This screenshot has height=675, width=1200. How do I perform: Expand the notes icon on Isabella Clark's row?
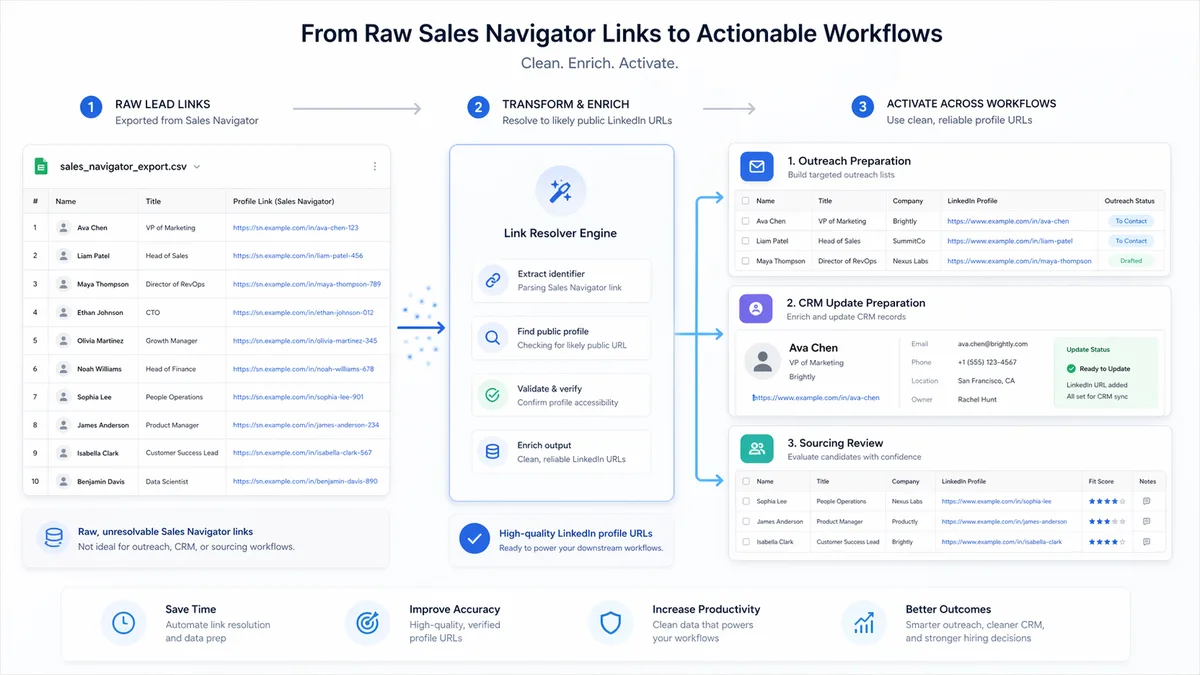1148,541
